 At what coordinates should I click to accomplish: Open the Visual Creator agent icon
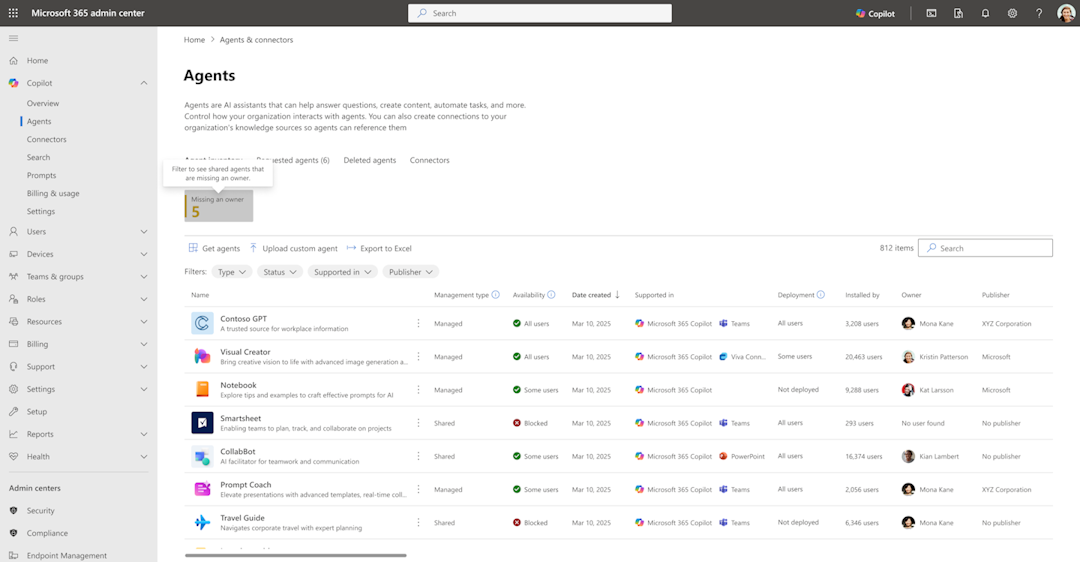[x=202, y=356]
